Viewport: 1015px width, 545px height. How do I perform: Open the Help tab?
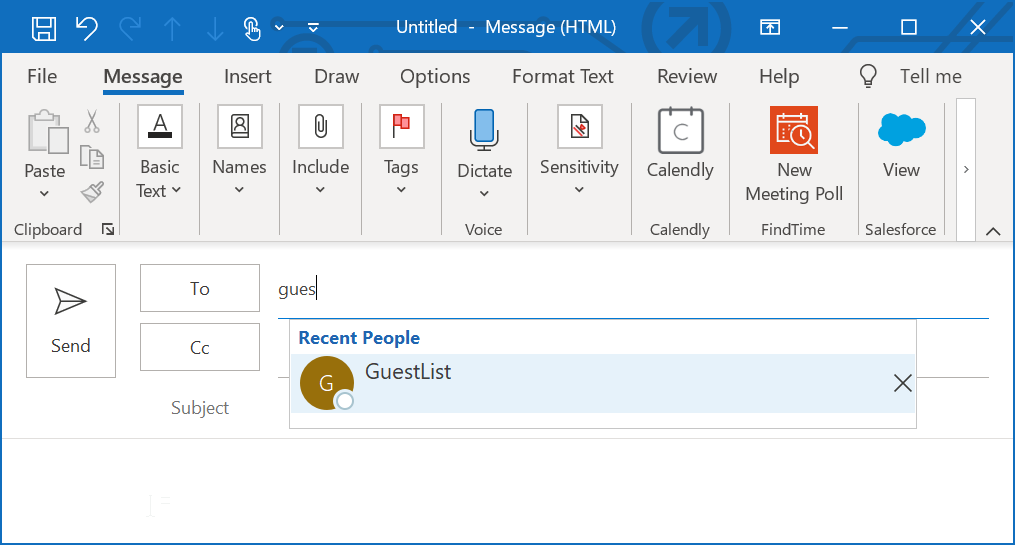click(x=779, y=76)
